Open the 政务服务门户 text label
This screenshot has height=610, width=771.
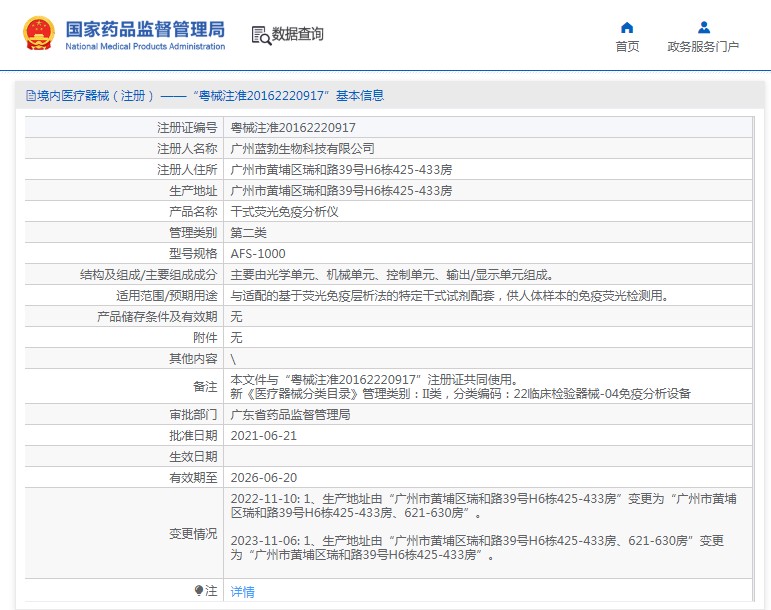coord(703,47)
